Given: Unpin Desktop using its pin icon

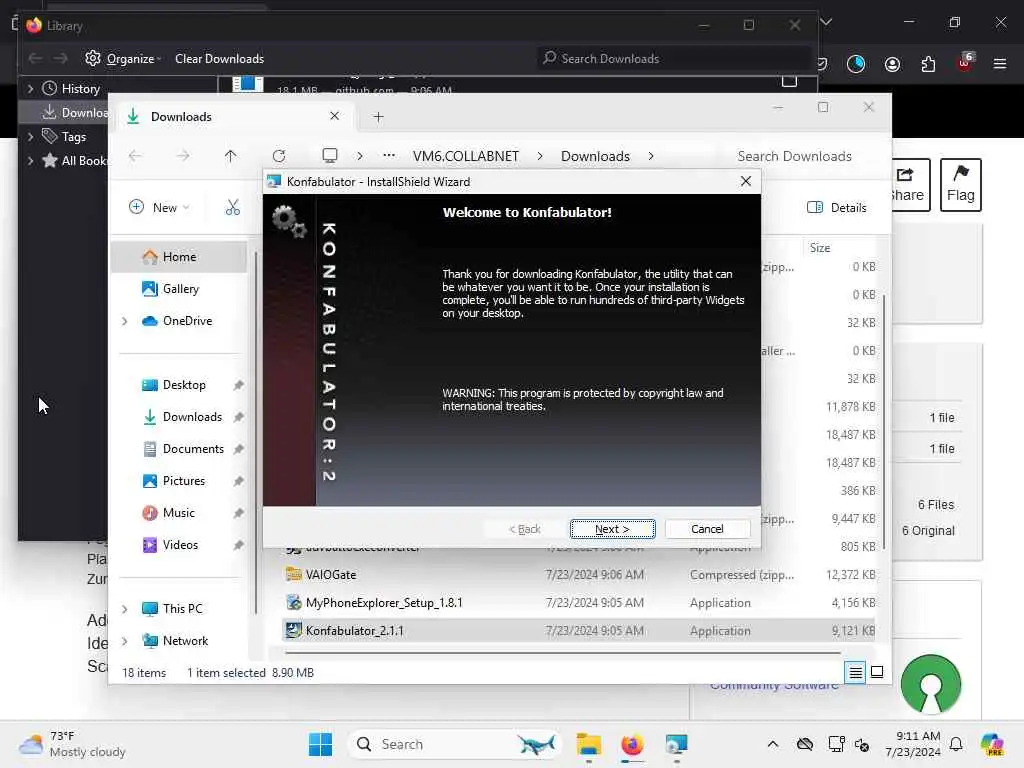Looking at the screenshot, I should [238, 385].
